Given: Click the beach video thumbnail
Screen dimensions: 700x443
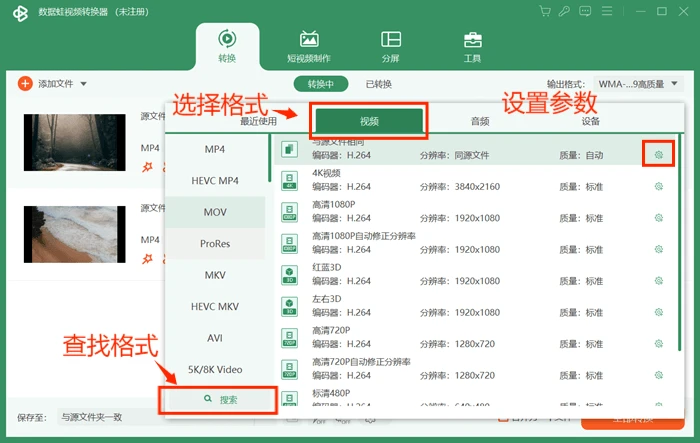Looking at the screenshot, I should 75,234.
